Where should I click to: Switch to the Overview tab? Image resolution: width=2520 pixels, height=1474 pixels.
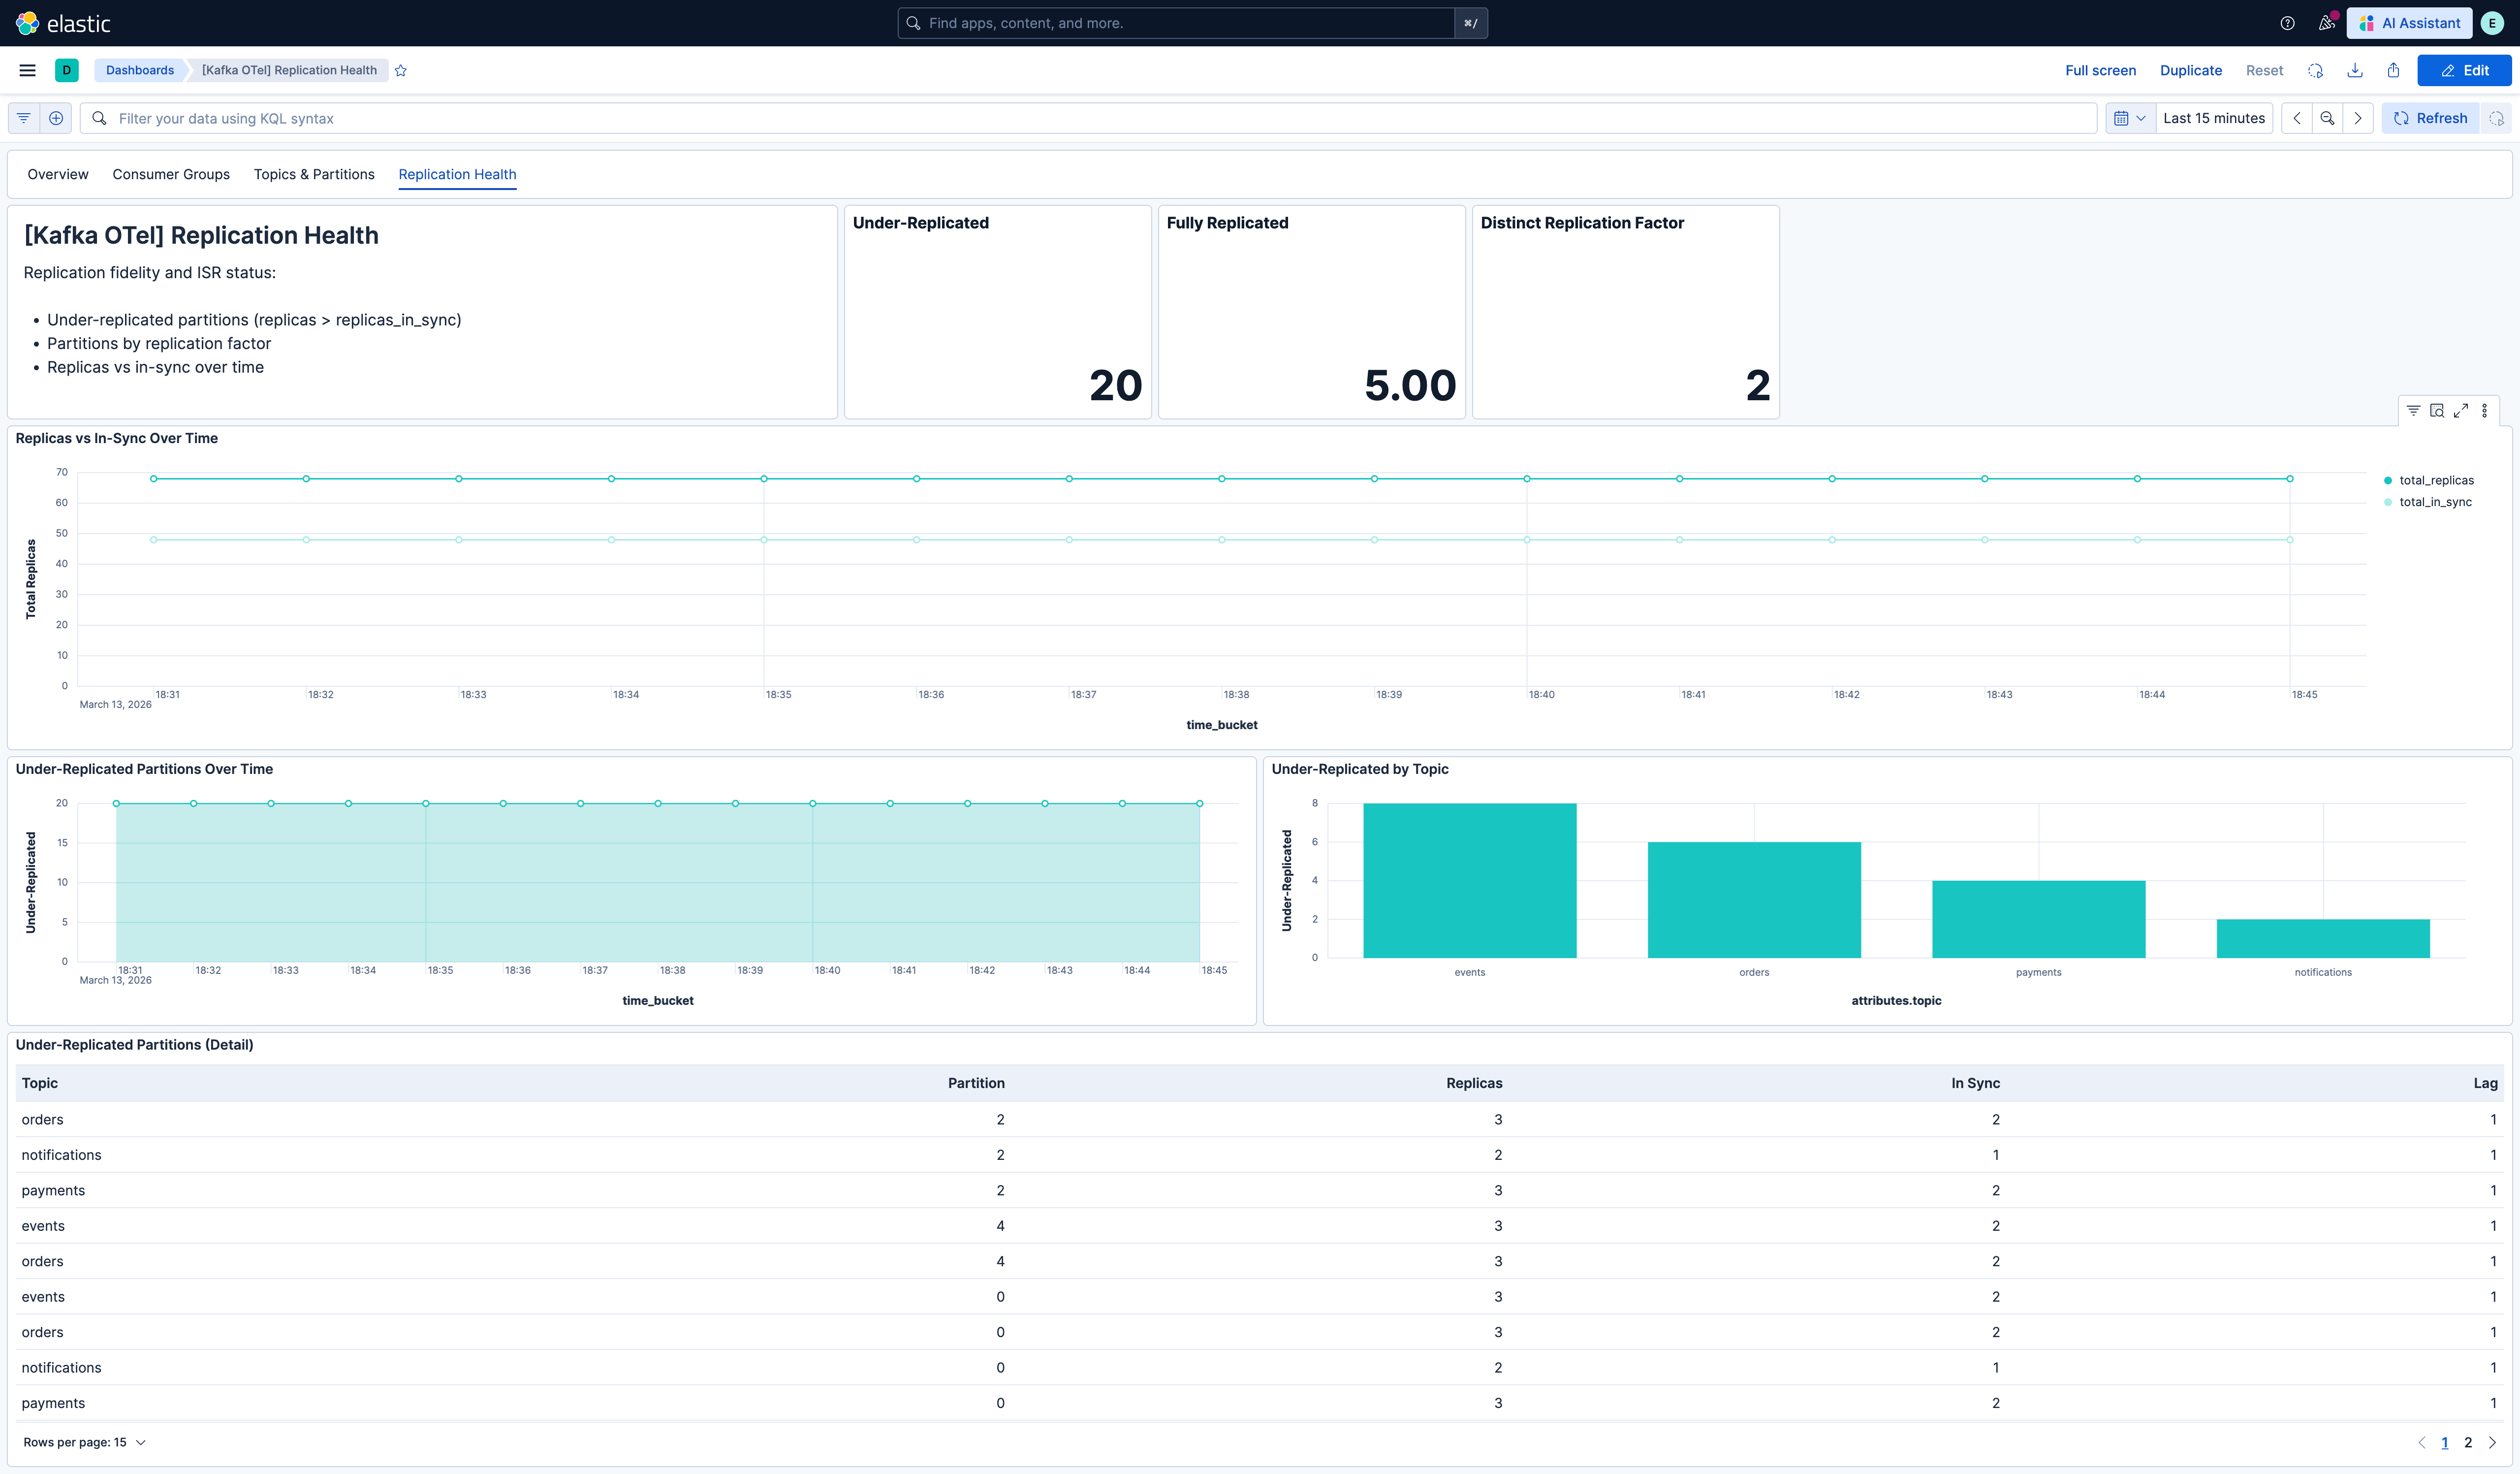pyautogui.click(x=58, y=174)
